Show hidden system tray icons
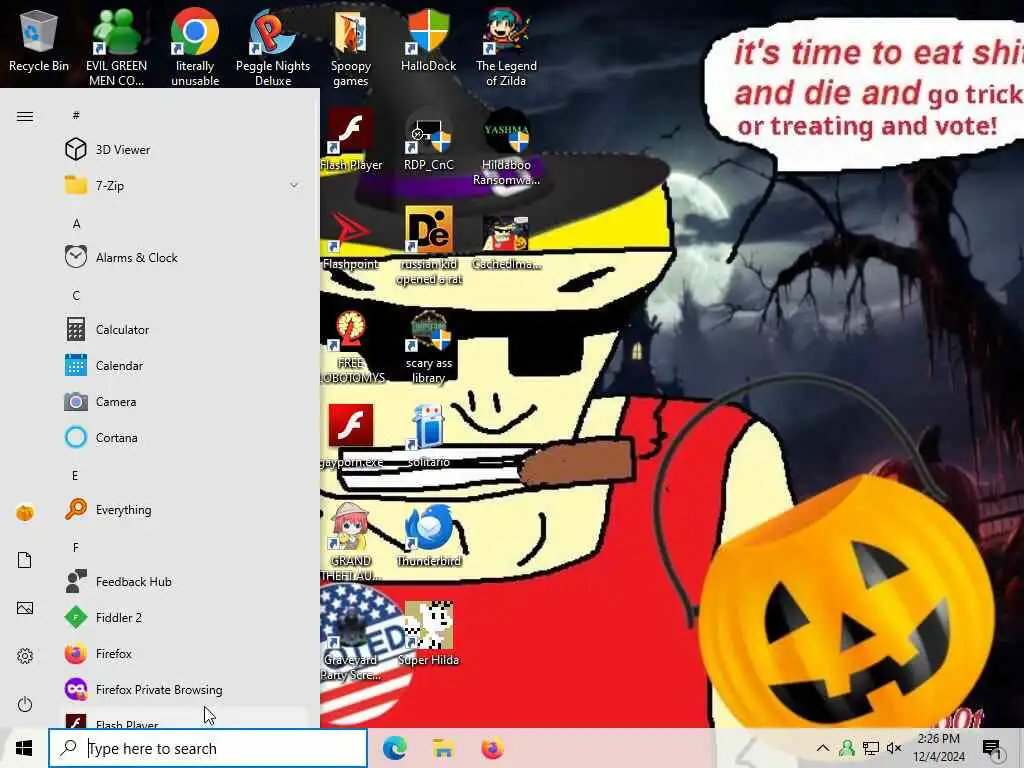The image size is (1024, 768). point(823,748)
